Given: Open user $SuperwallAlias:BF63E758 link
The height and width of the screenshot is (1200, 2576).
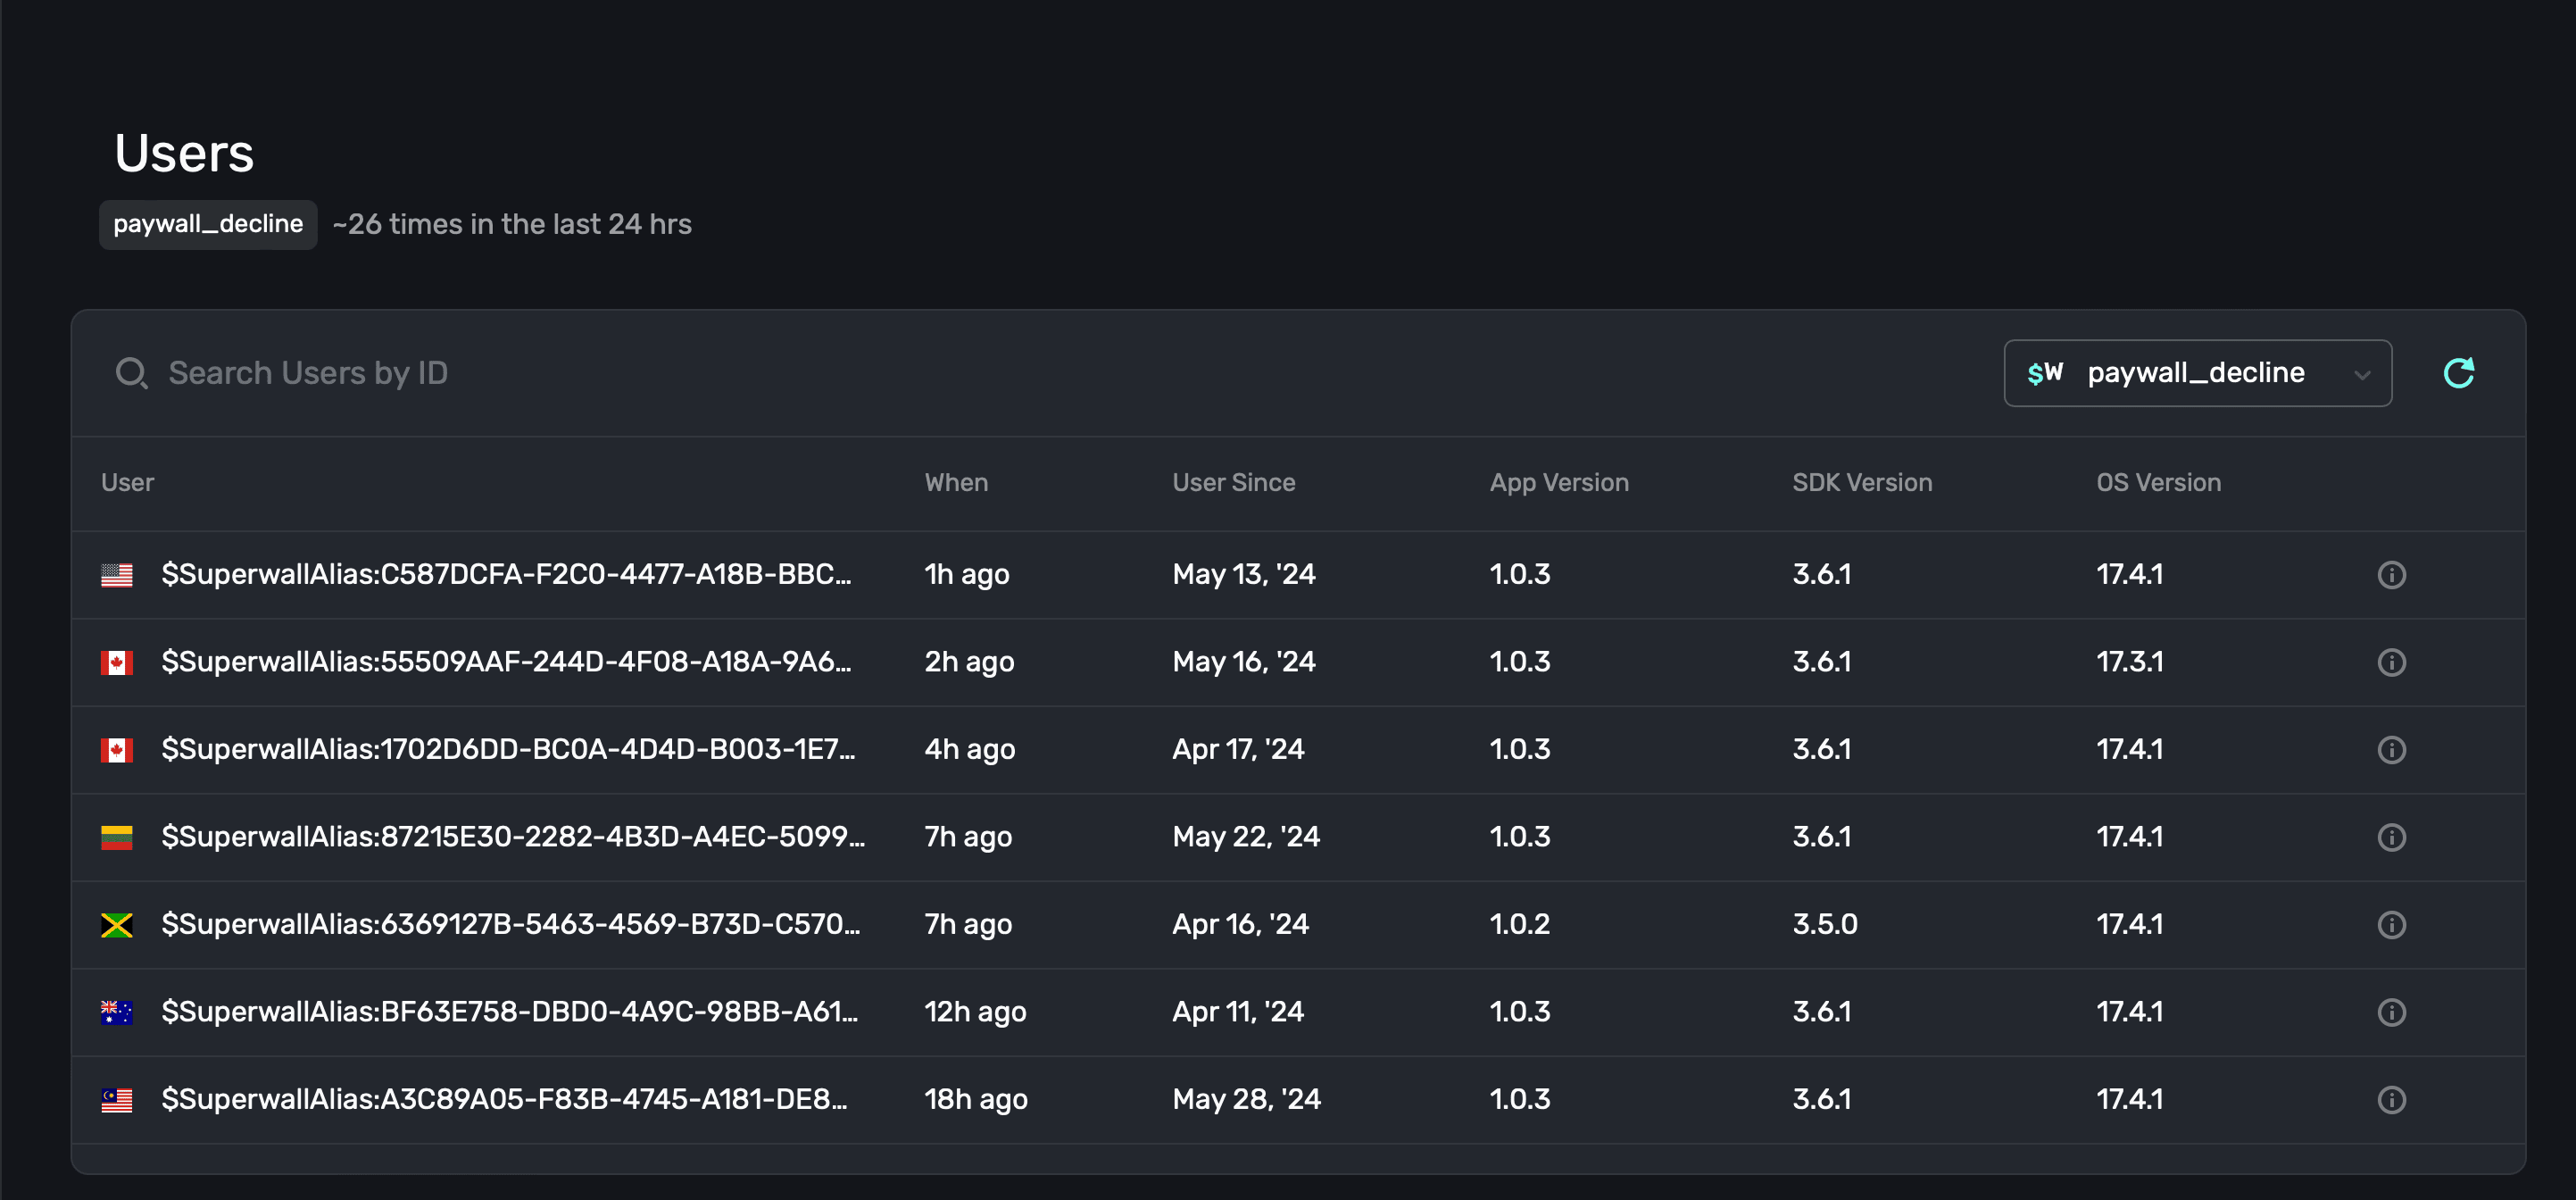Looking at the screenshot, I should [x=509, y=1011].
